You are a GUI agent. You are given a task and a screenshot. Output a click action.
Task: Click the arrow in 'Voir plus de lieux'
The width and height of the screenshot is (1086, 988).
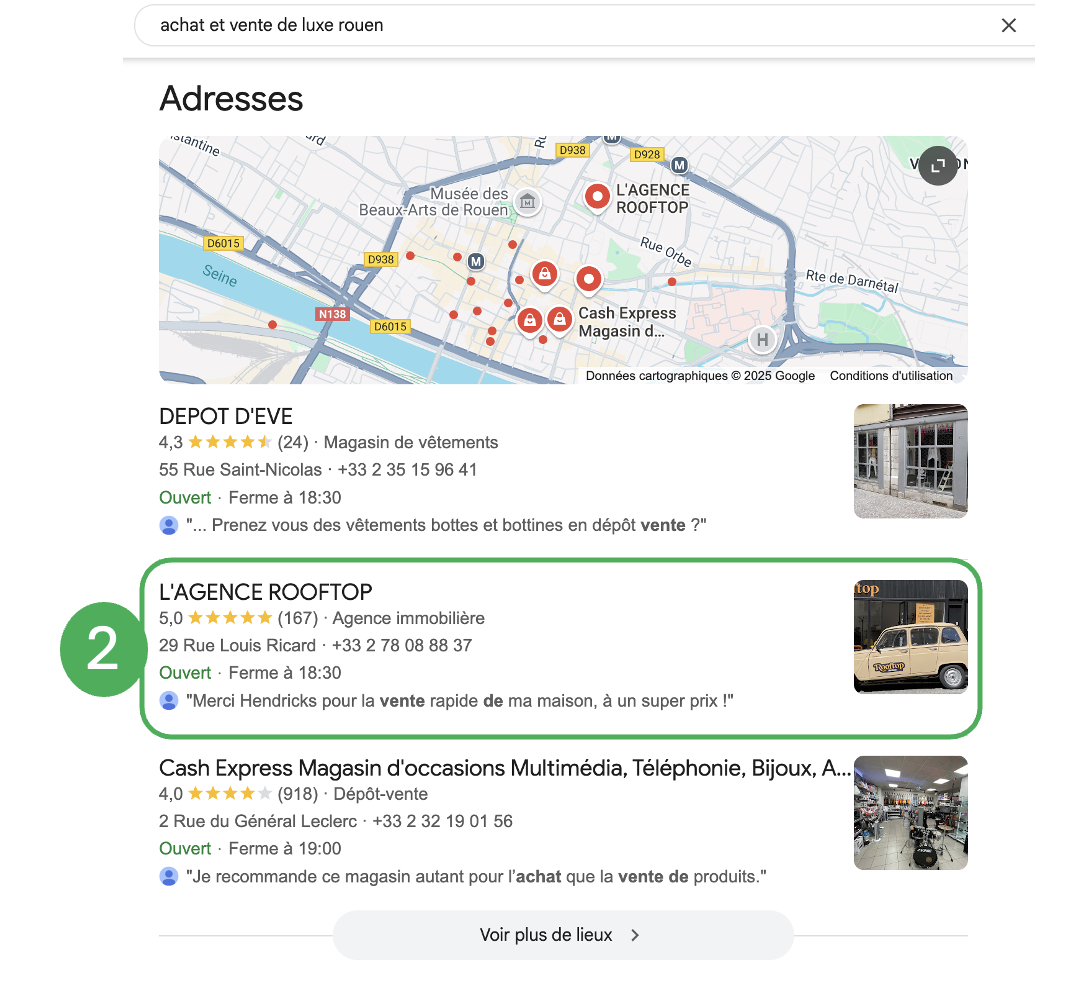(x=635, y=935)
